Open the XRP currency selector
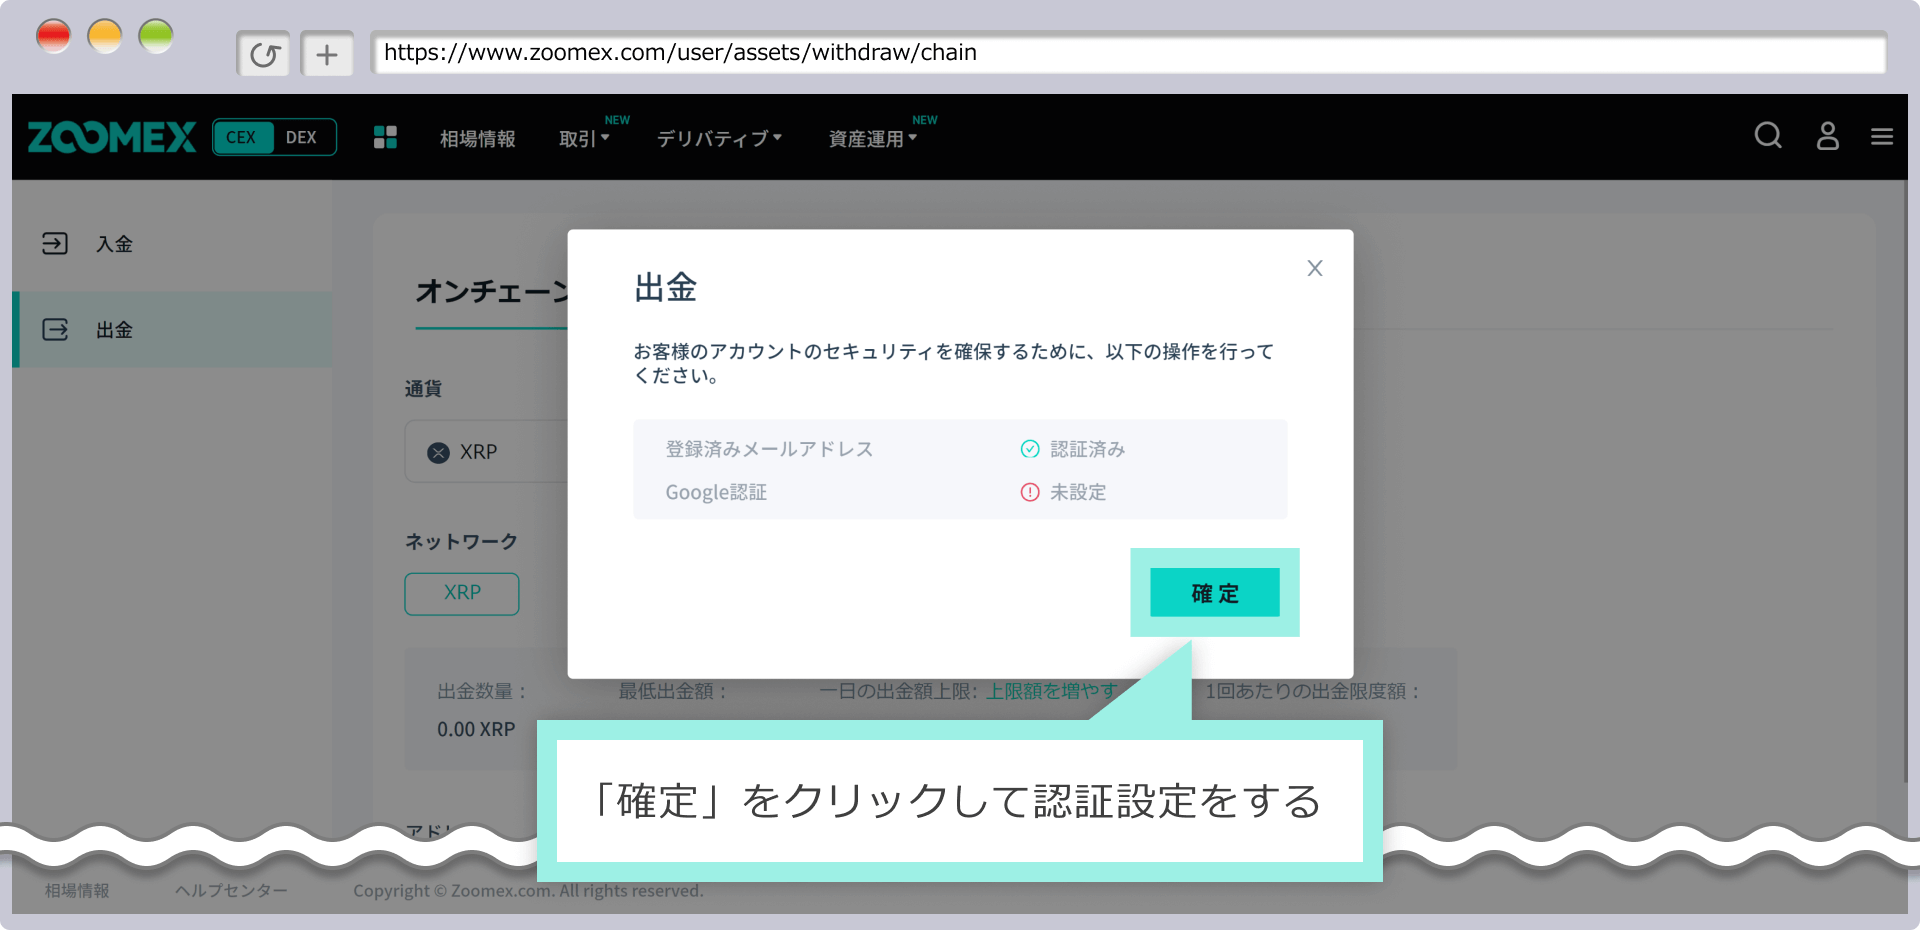 coord(486,452)
